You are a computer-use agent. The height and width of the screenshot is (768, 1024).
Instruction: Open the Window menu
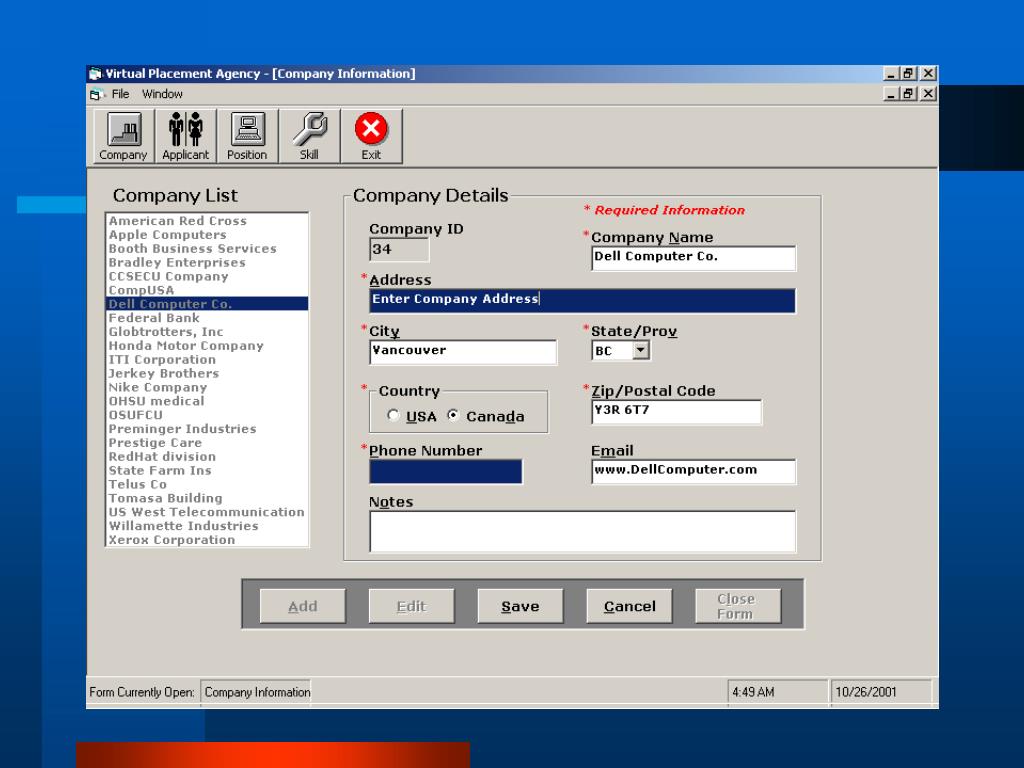[163, 94]
